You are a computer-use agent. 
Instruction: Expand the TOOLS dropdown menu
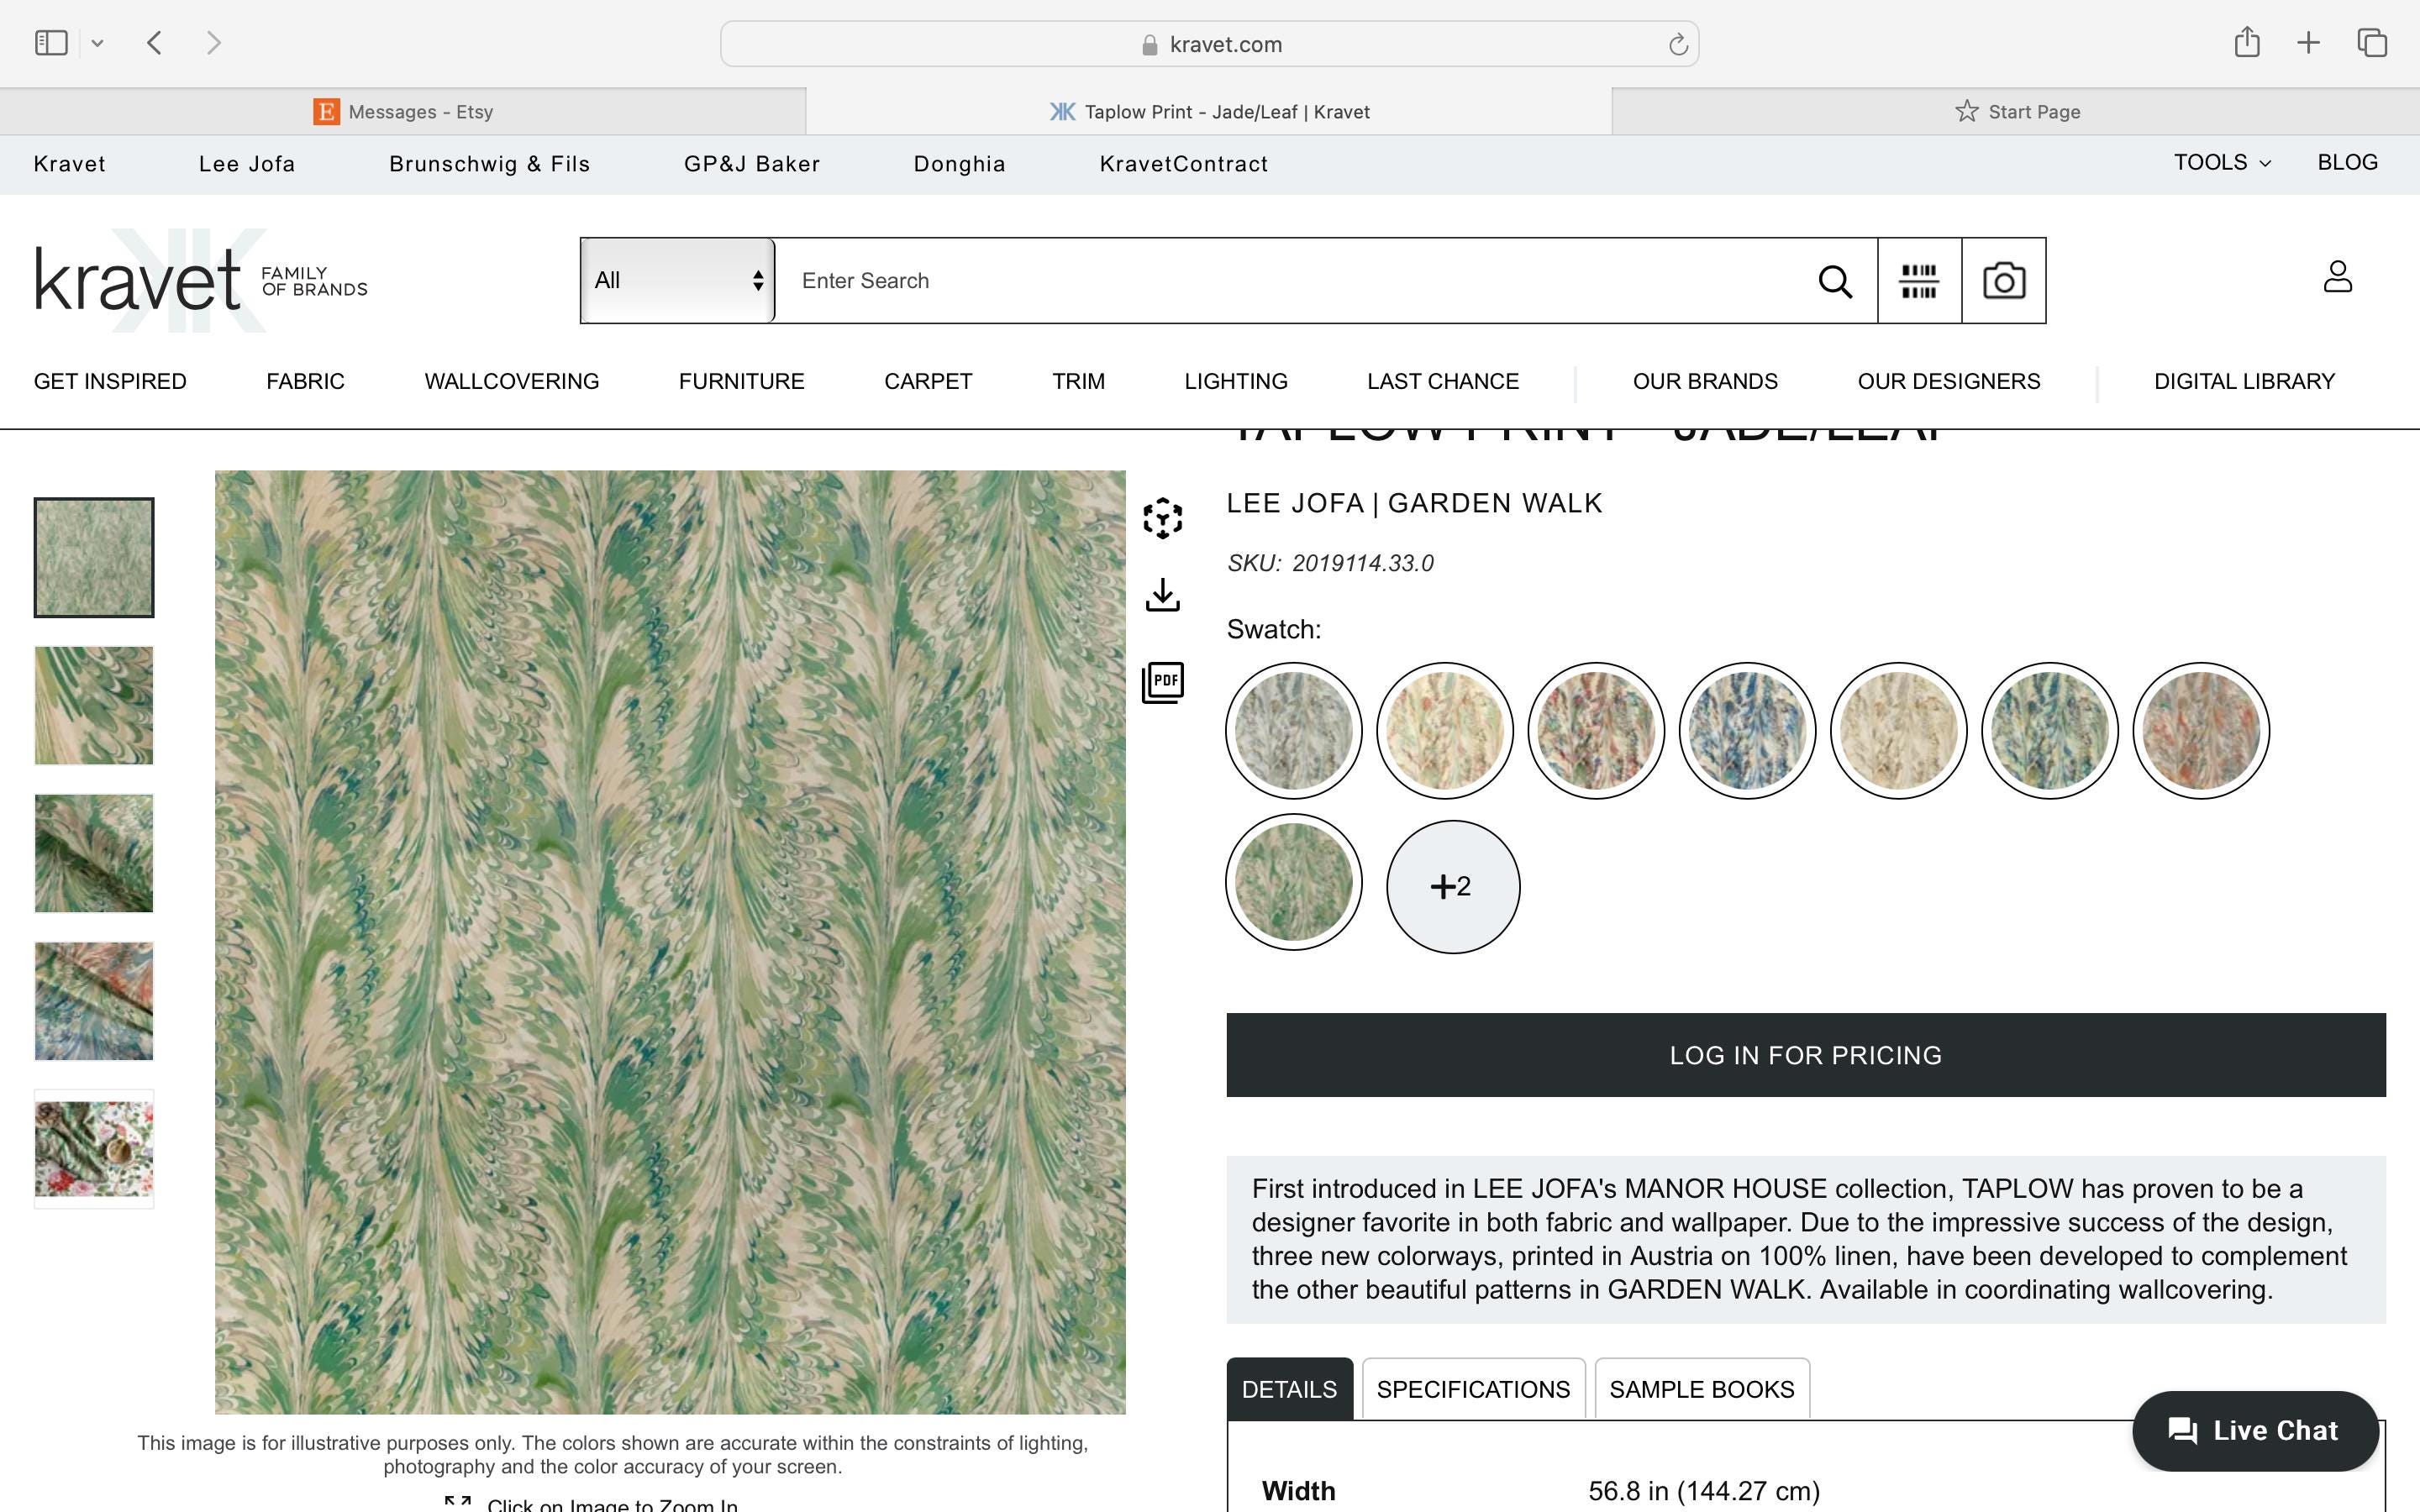click(2221, 163)
